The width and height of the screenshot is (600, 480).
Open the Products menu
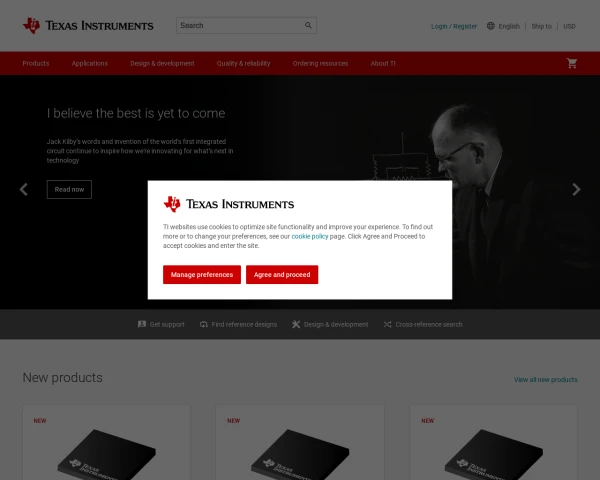[36, 63]
